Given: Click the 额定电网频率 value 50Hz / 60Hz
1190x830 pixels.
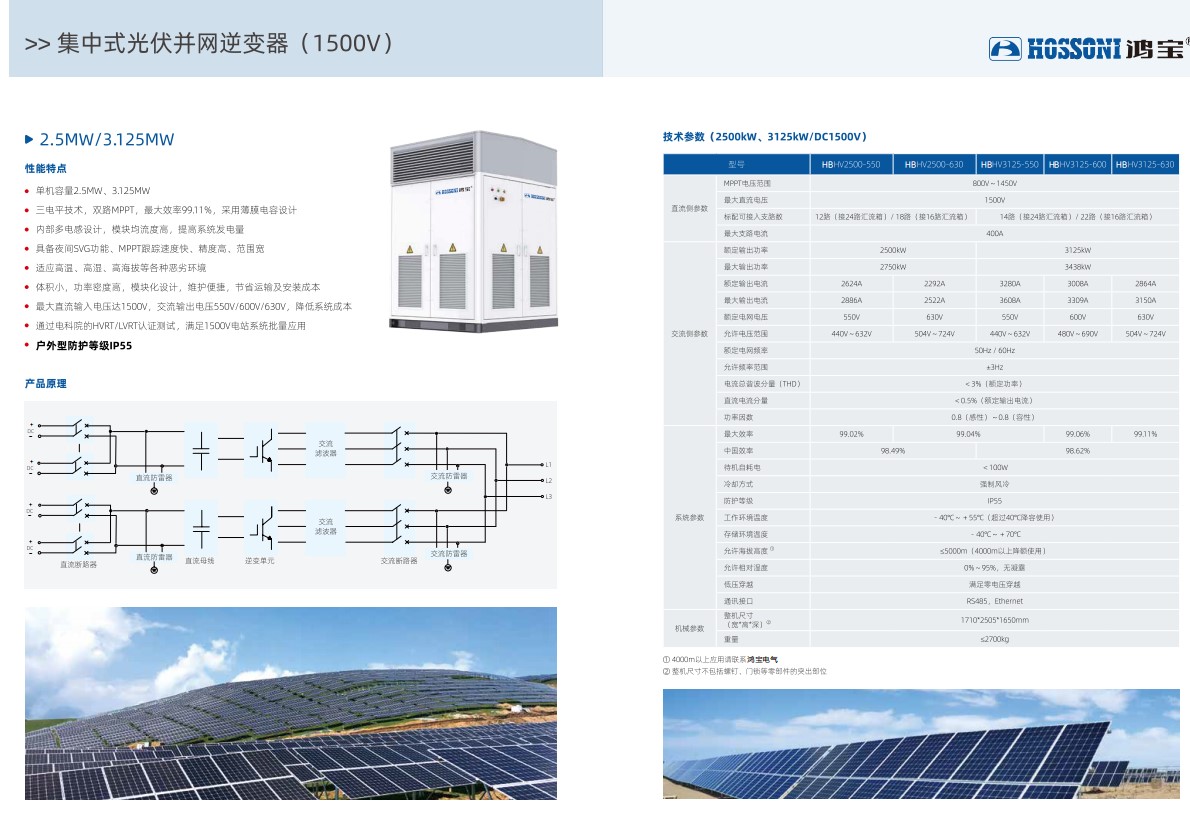Looking at the screenshot, I should 994,351.
